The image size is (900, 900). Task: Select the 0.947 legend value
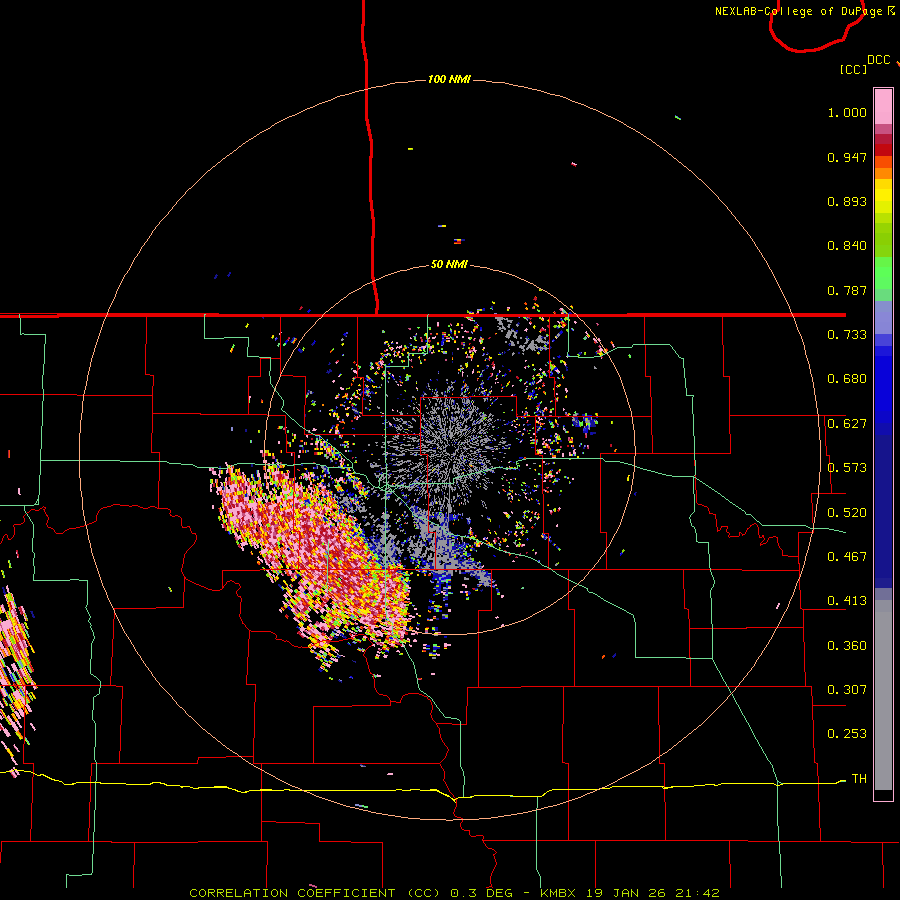pyautogui.click(x=847, y=157)
